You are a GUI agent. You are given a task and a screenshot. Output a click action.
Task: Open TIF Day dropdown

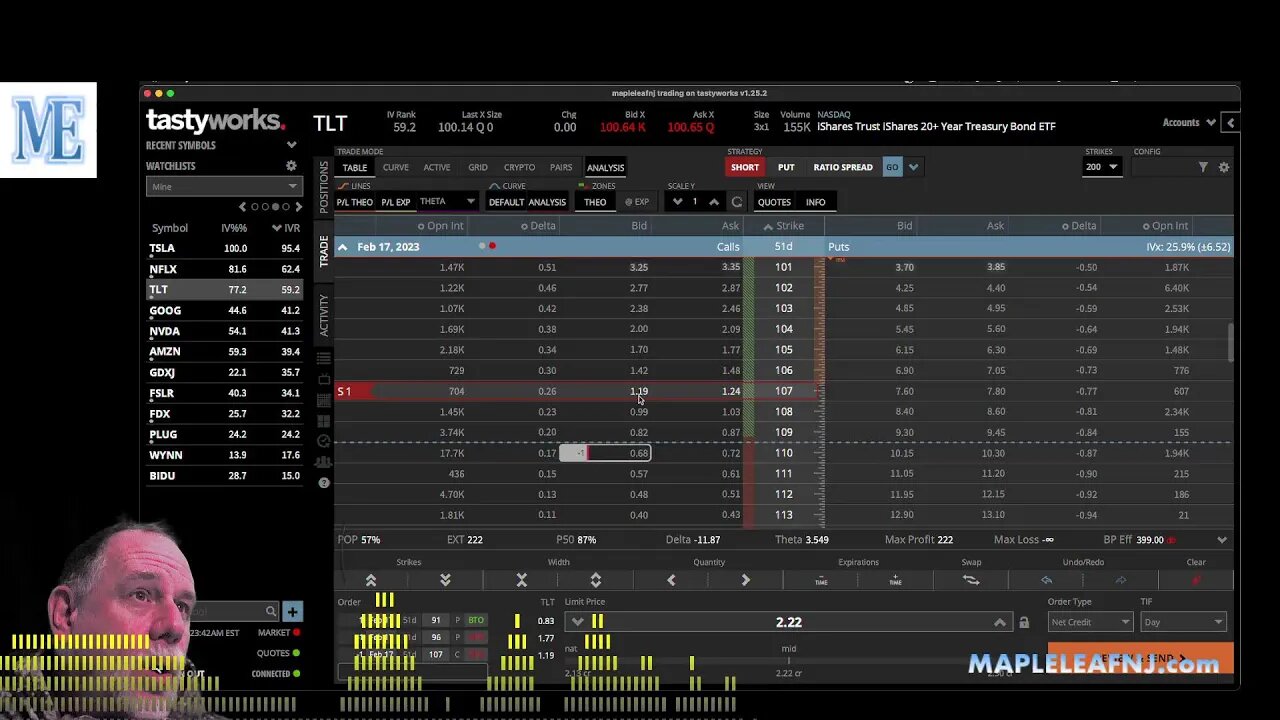1183,622
